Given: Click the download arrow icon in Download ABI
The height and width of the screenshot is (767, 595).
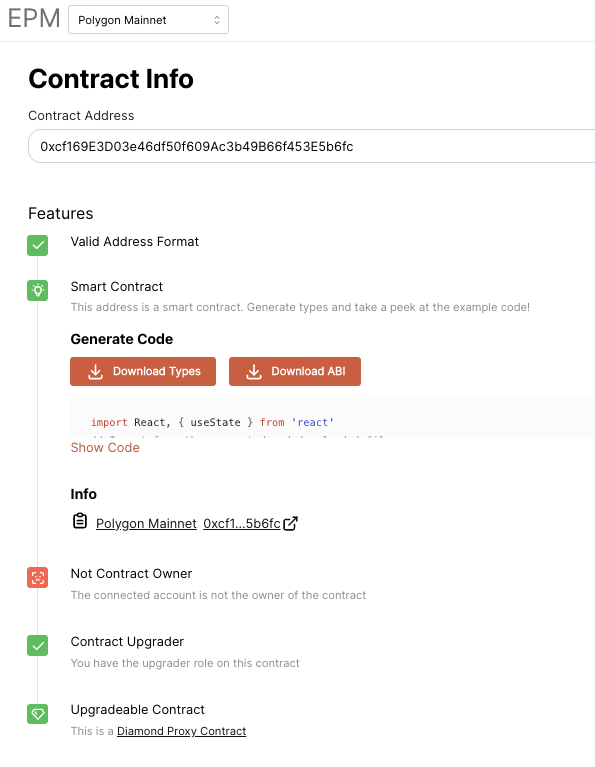Looking at the screenshot, I should pos(254,372).
